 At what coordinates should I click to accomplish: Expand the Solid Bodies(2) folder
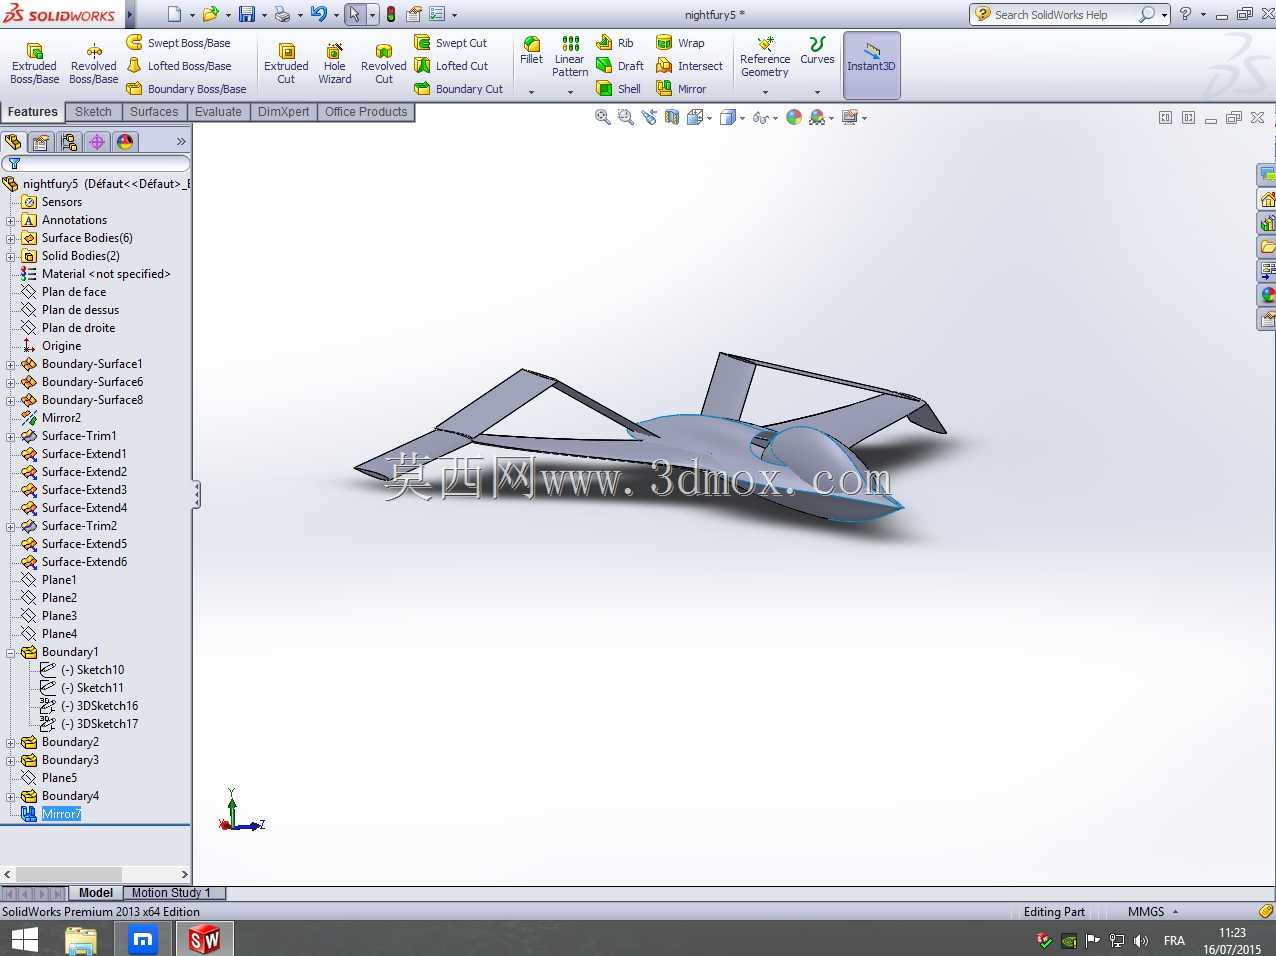pyautogui.click(x=11, y=256)
